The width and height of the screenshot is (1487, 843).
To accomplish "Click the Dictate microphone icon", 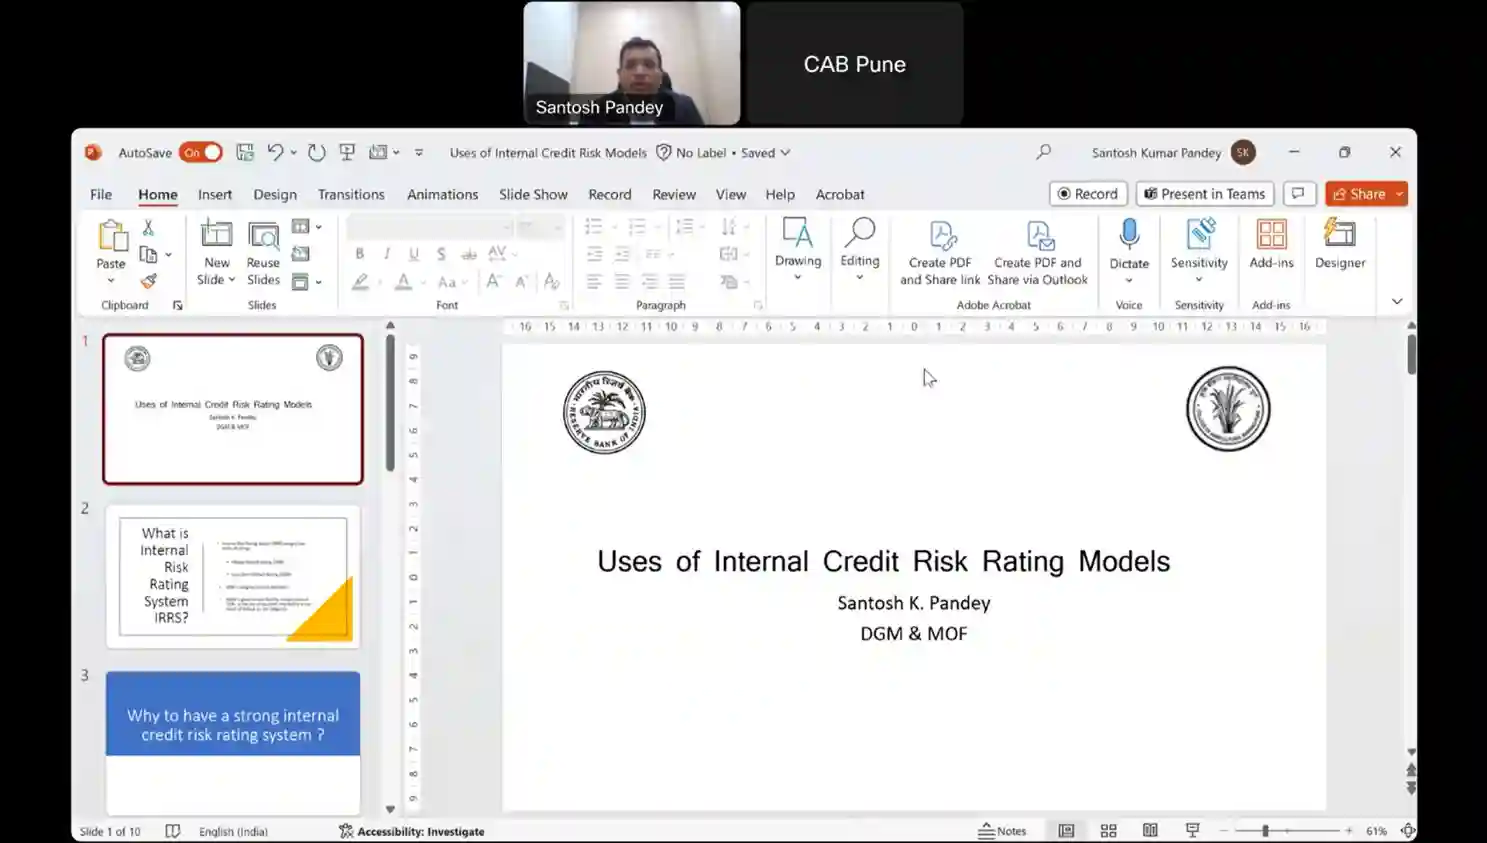I will click(1129, 235).
